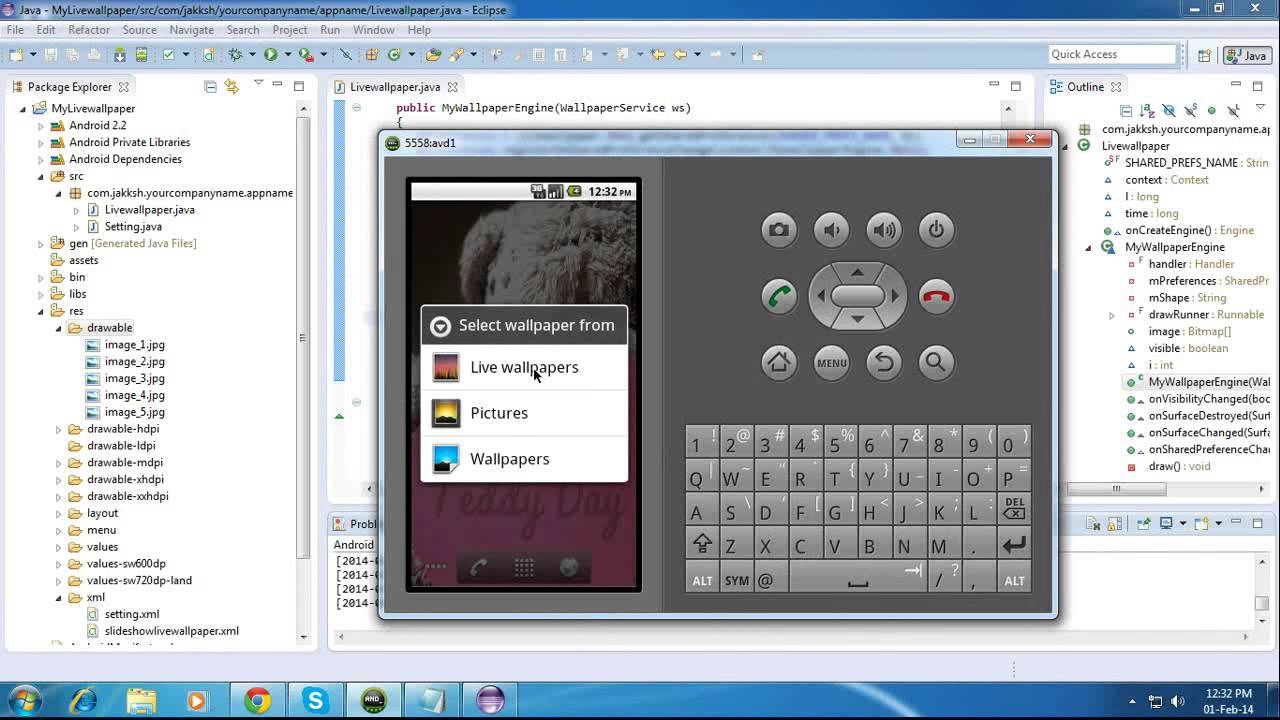
Task: Expand drawRunner node in Outline
Action: pos(1112,315)
